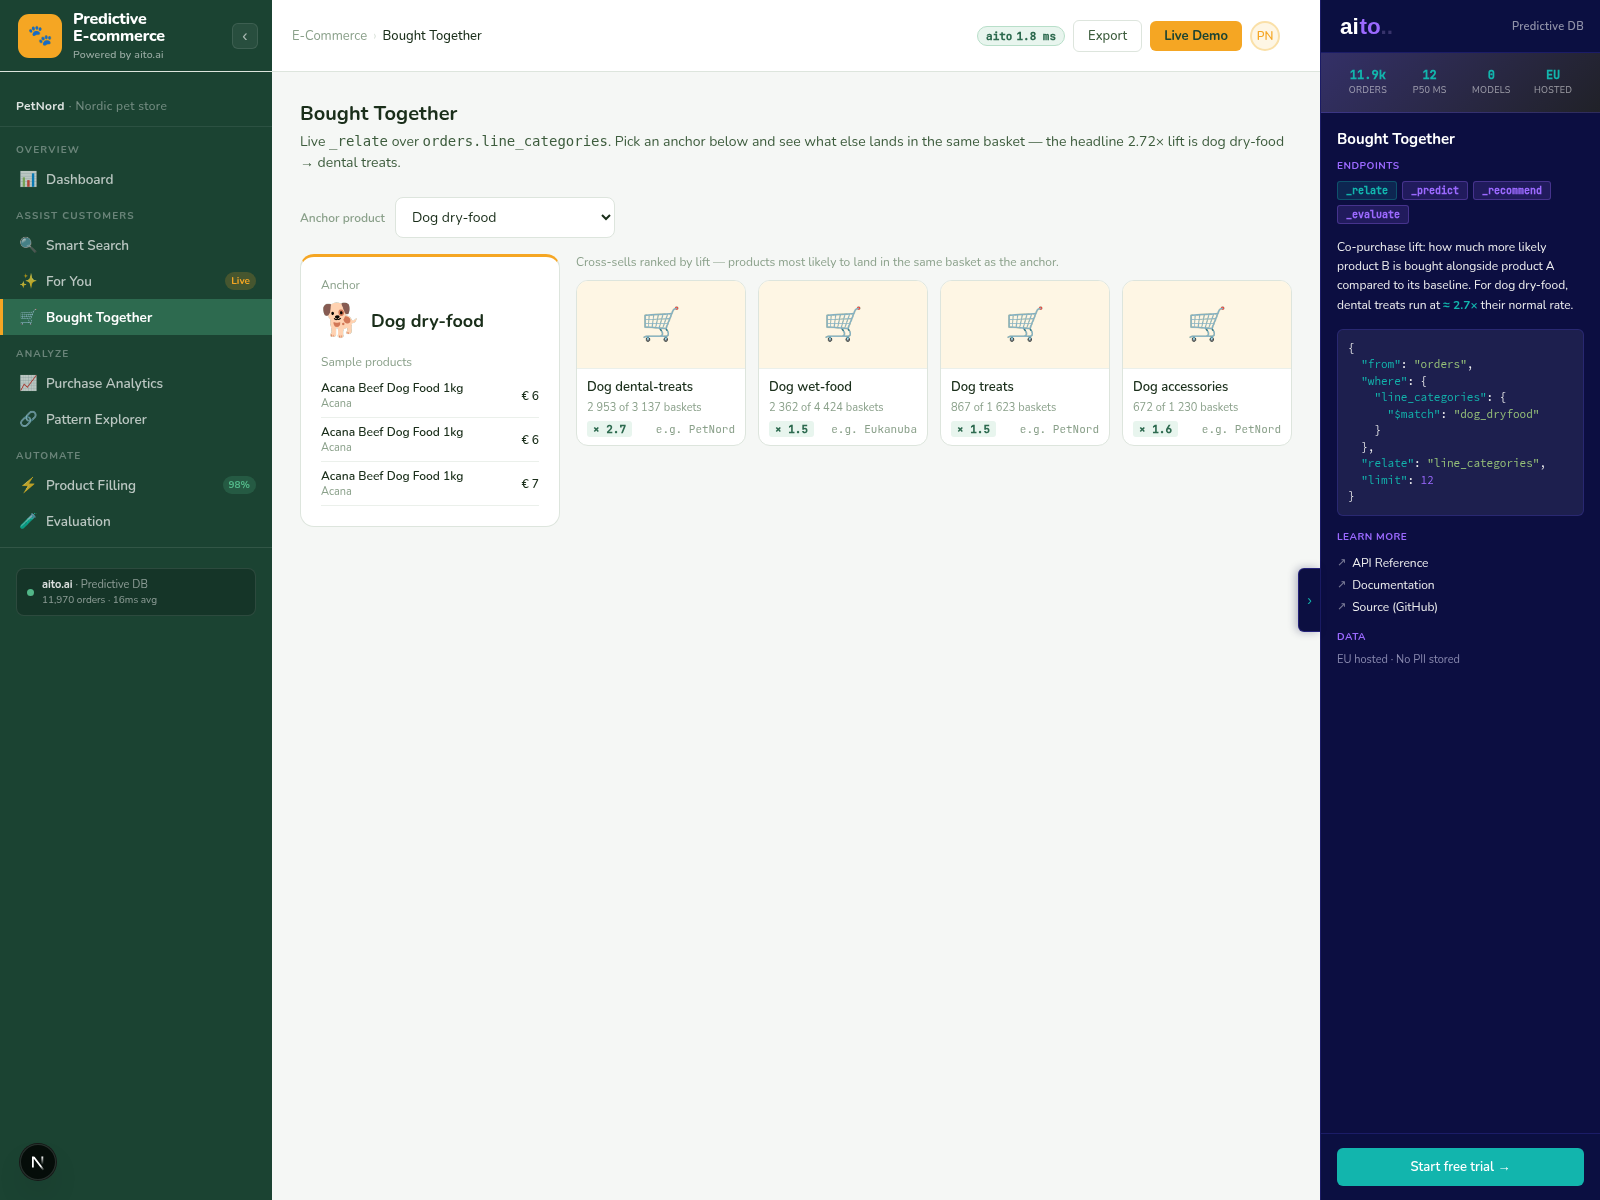Click the dog emoji icon in Anchor card
Screen dimensions: 1600x1200
tap(340, 320)
